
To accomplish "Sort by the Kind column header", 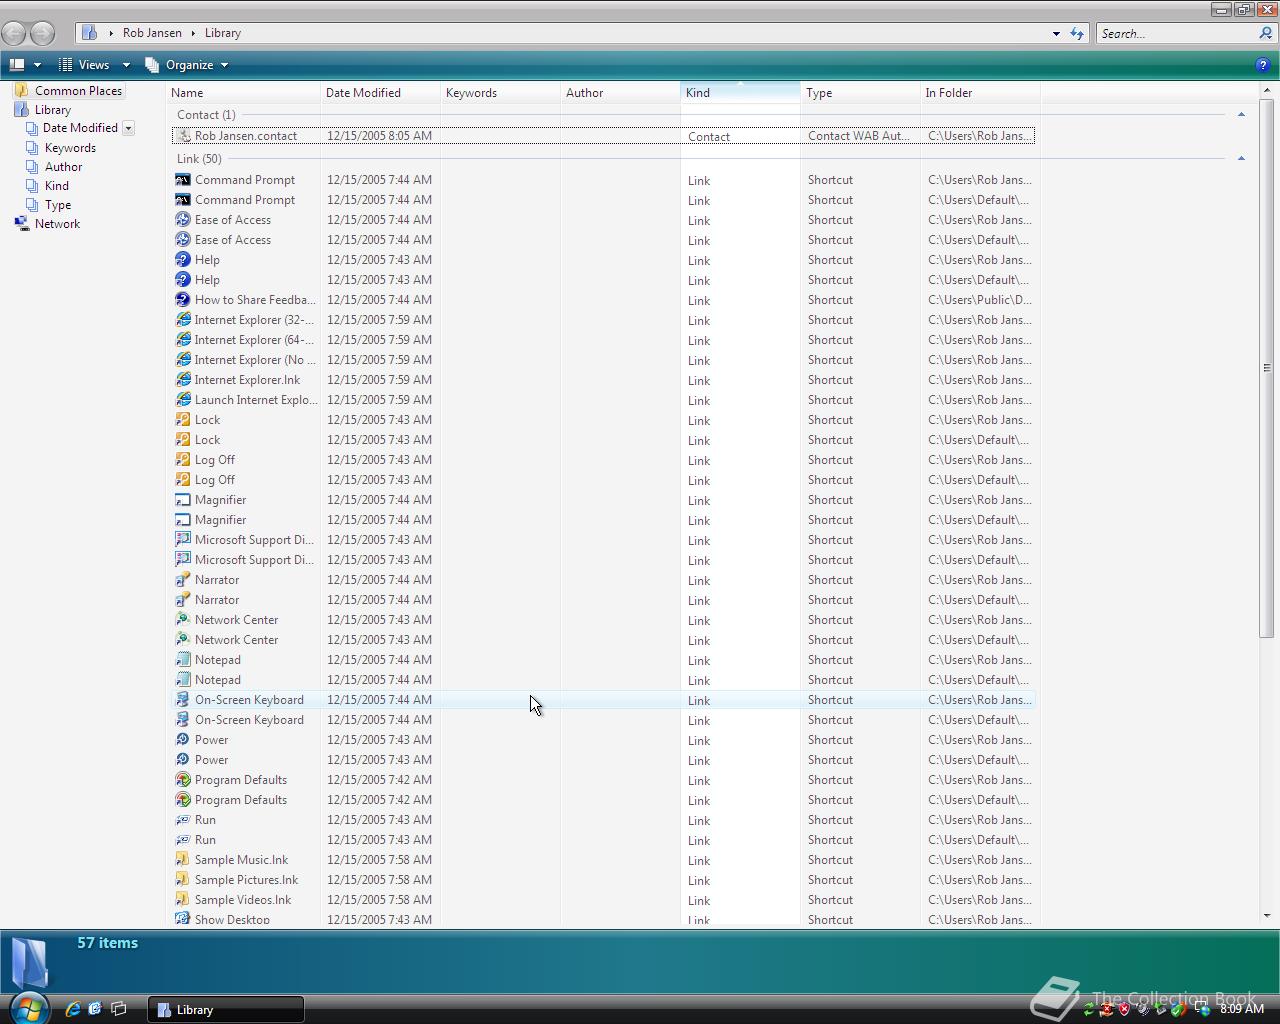I will 740,92.
